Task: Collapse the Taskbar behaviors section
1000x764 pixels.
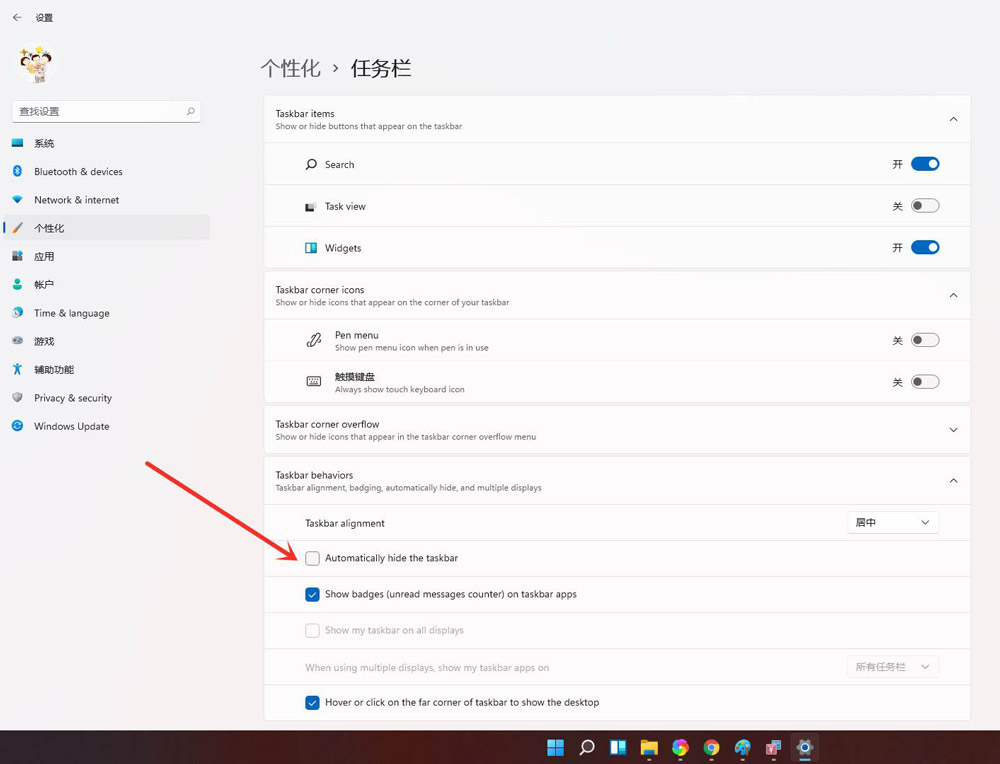Action: [x=952, y=480]
